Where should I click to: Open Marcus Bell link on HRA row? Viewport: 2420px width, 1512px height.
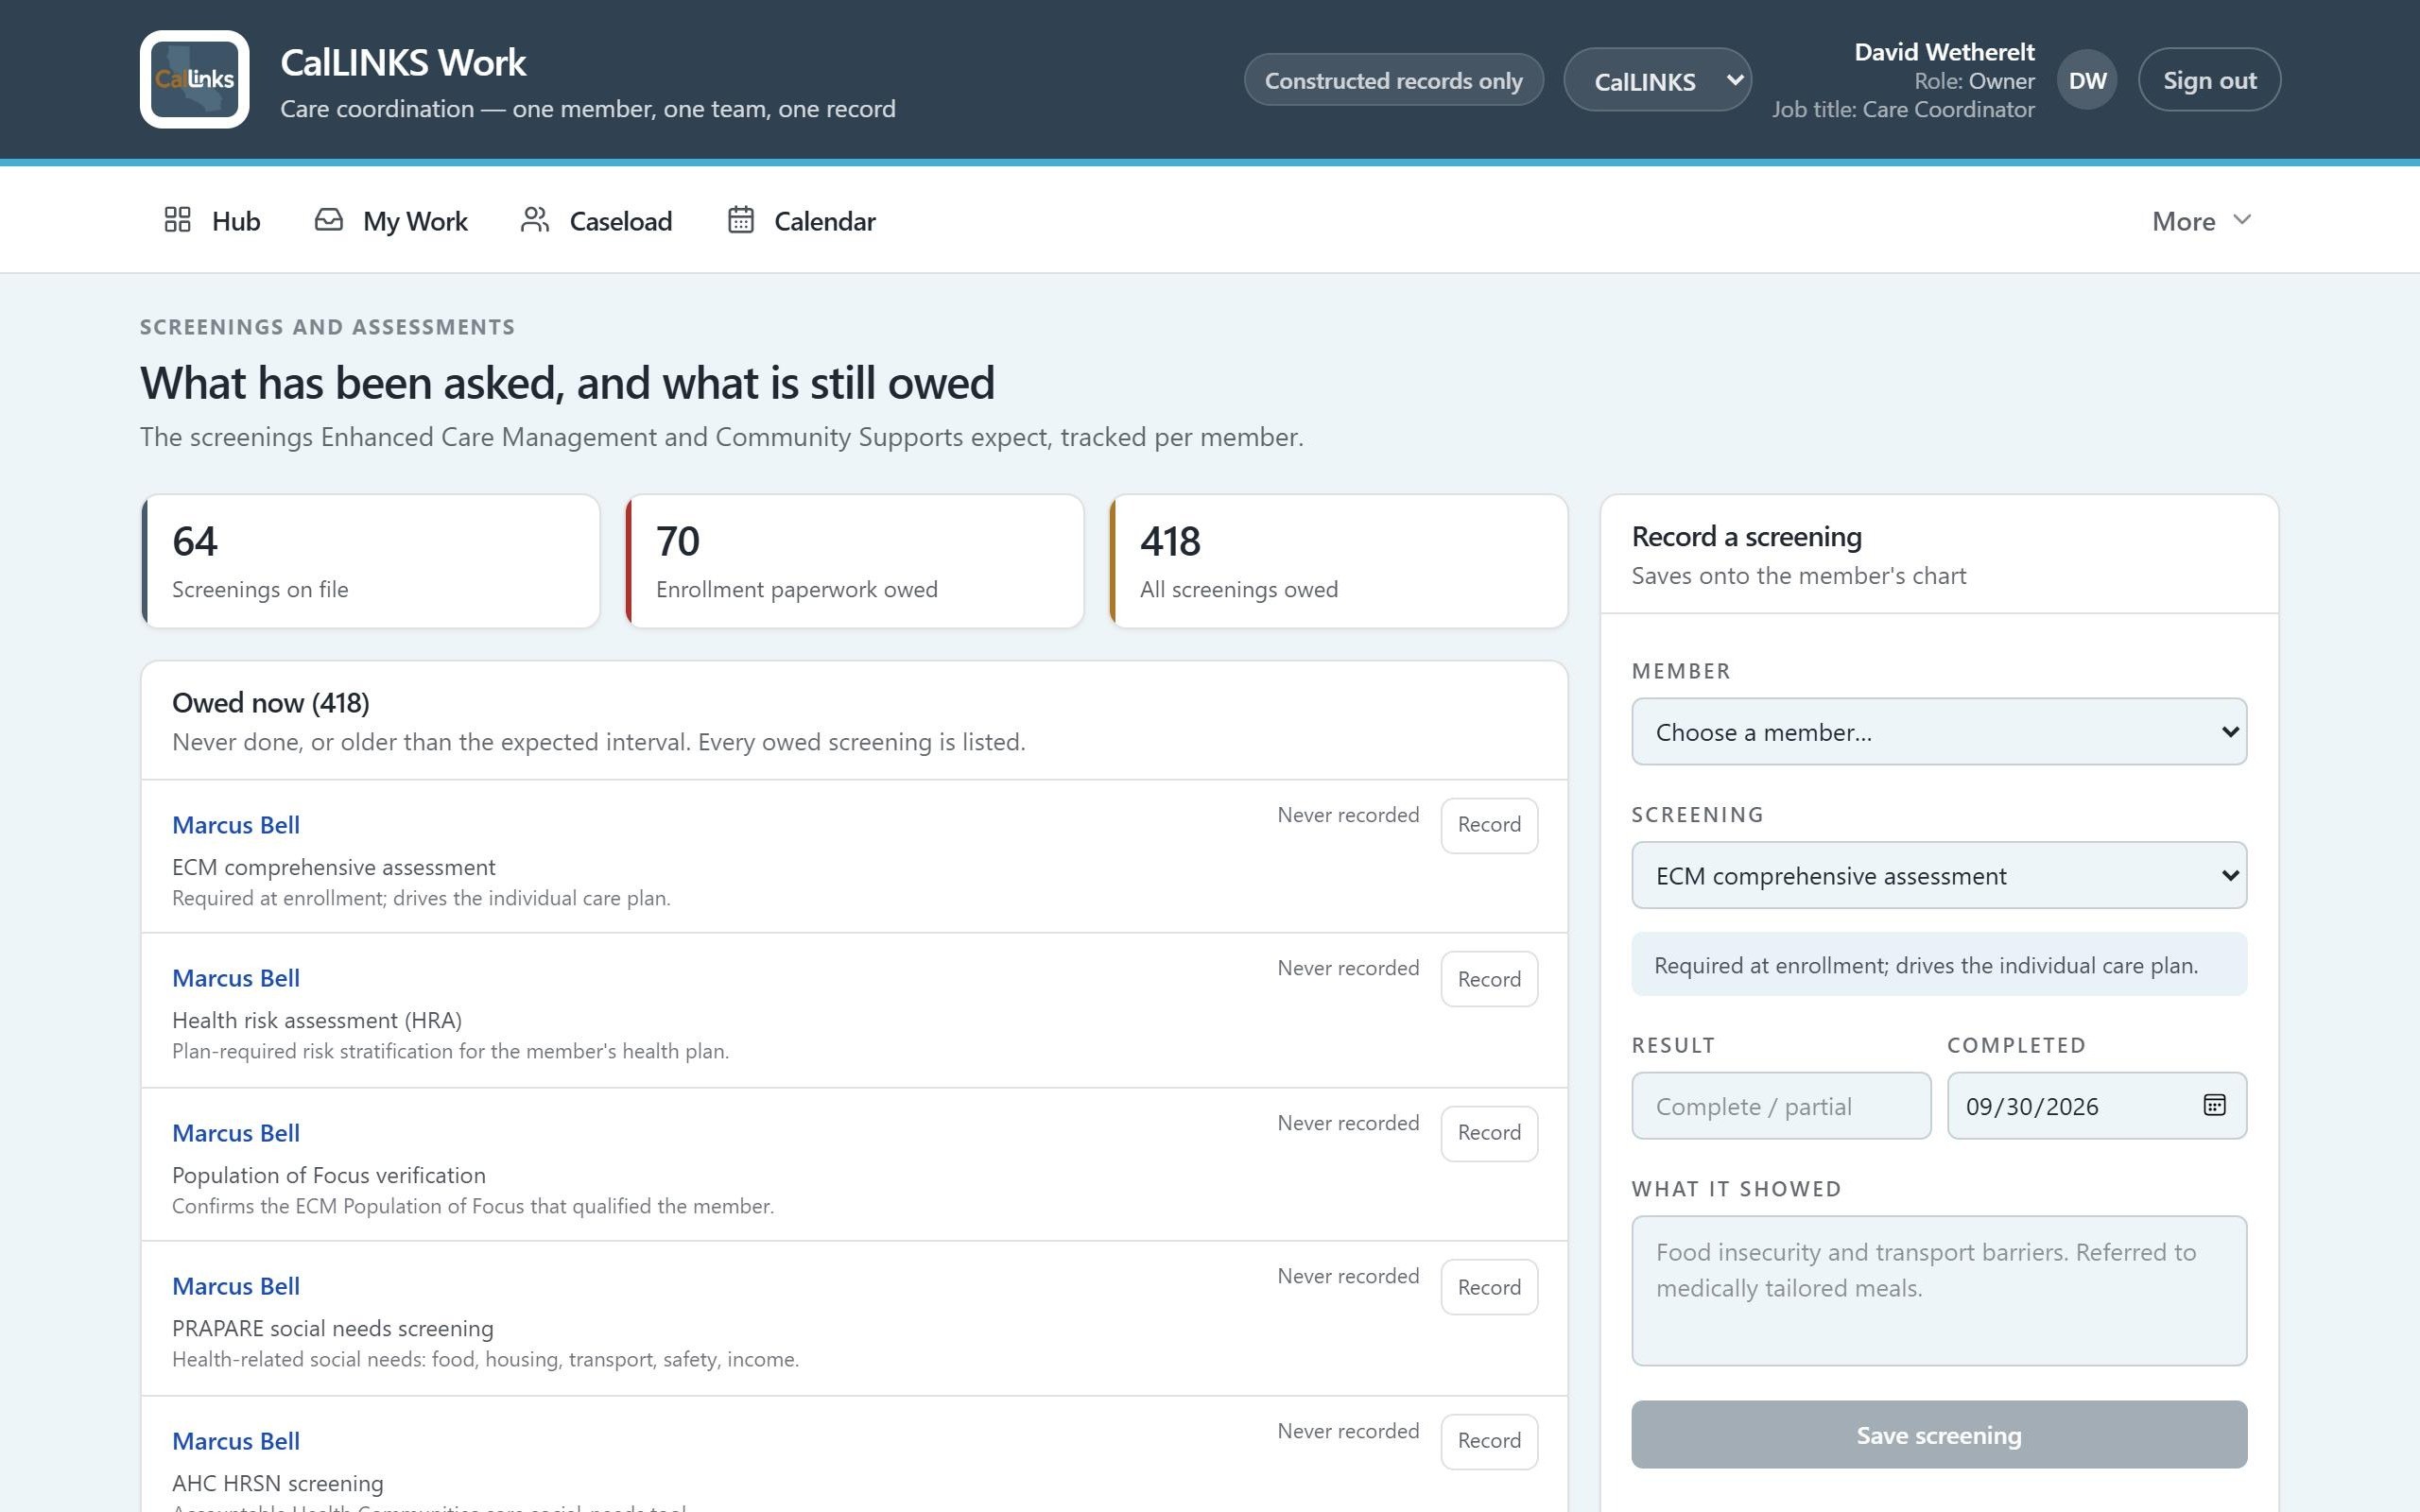tap(236, 978)
